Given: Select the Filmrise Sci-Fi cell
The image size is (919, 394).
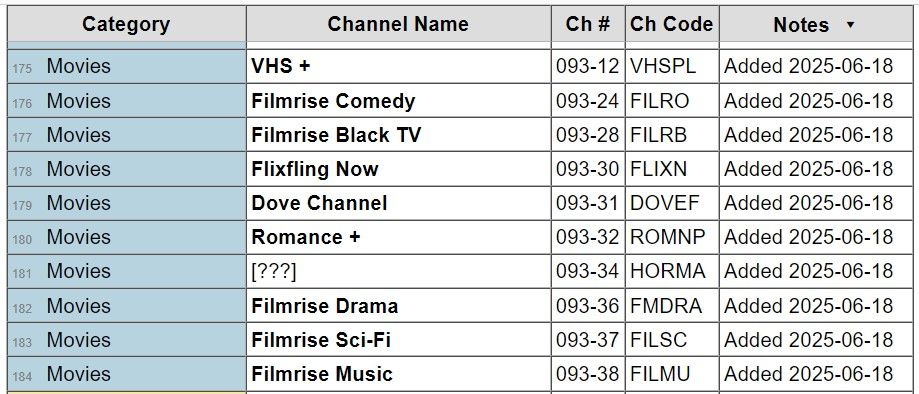Looking at the screenshot, I should [x=399, y=339].
